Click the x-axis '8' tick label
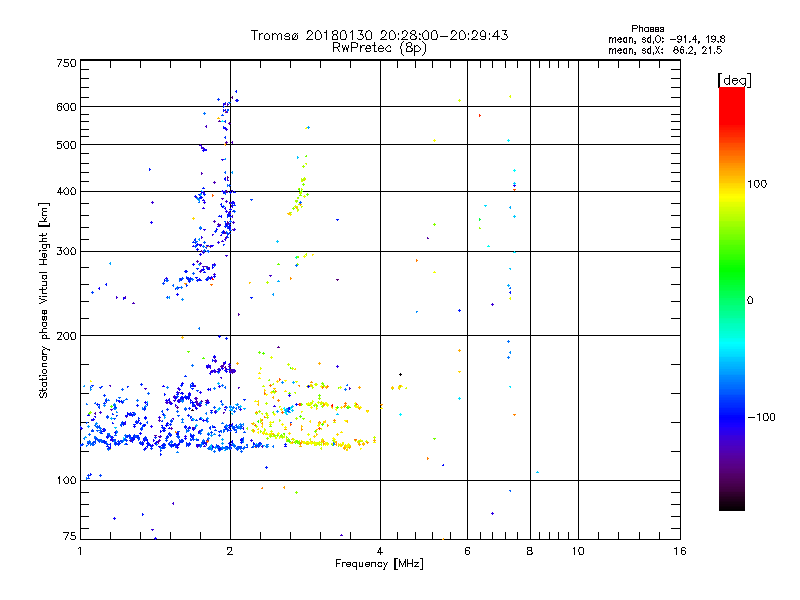The height and width of the screenshot is (600, 800). 530,551
